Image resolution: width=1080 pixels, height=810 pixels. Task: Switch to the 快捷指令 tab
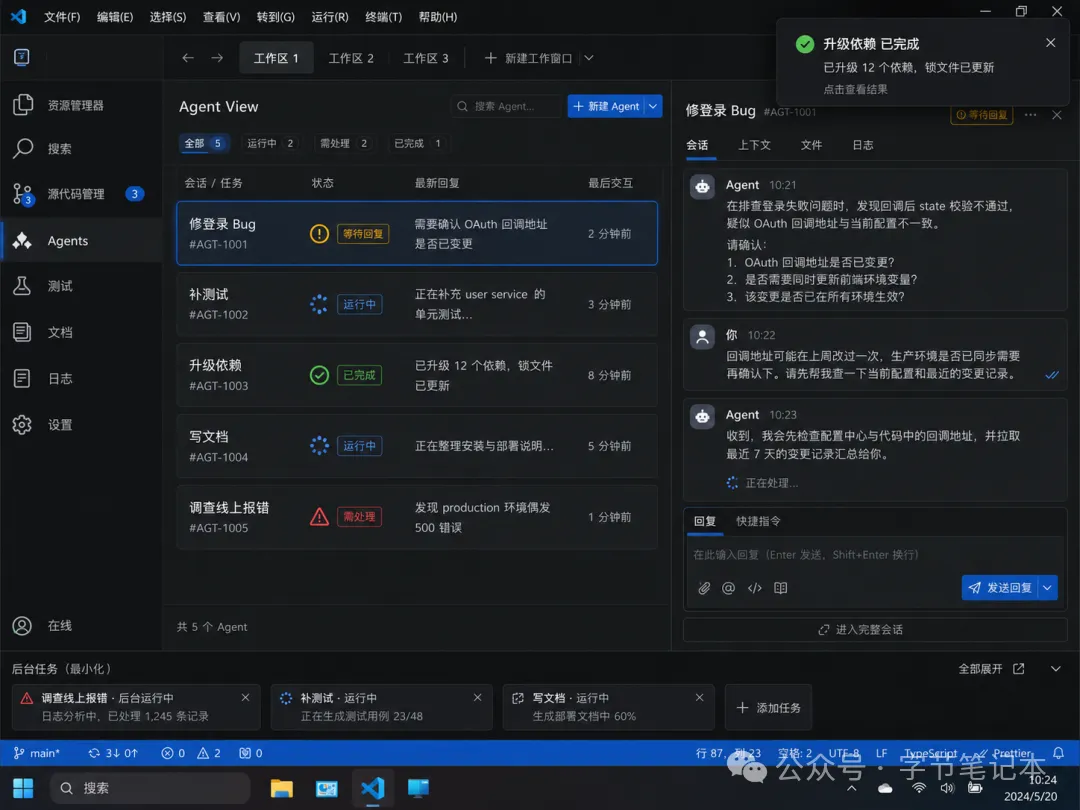758,521
